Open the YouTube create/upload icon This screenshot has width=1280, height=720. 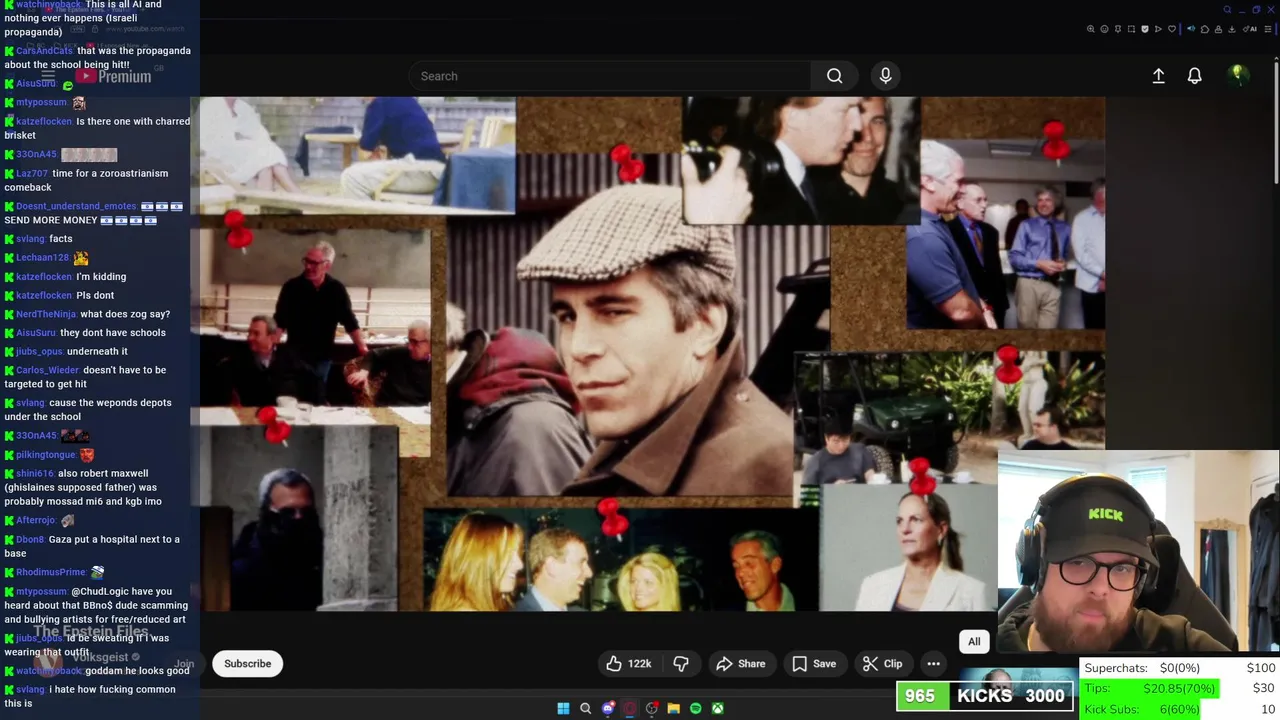1158,76
